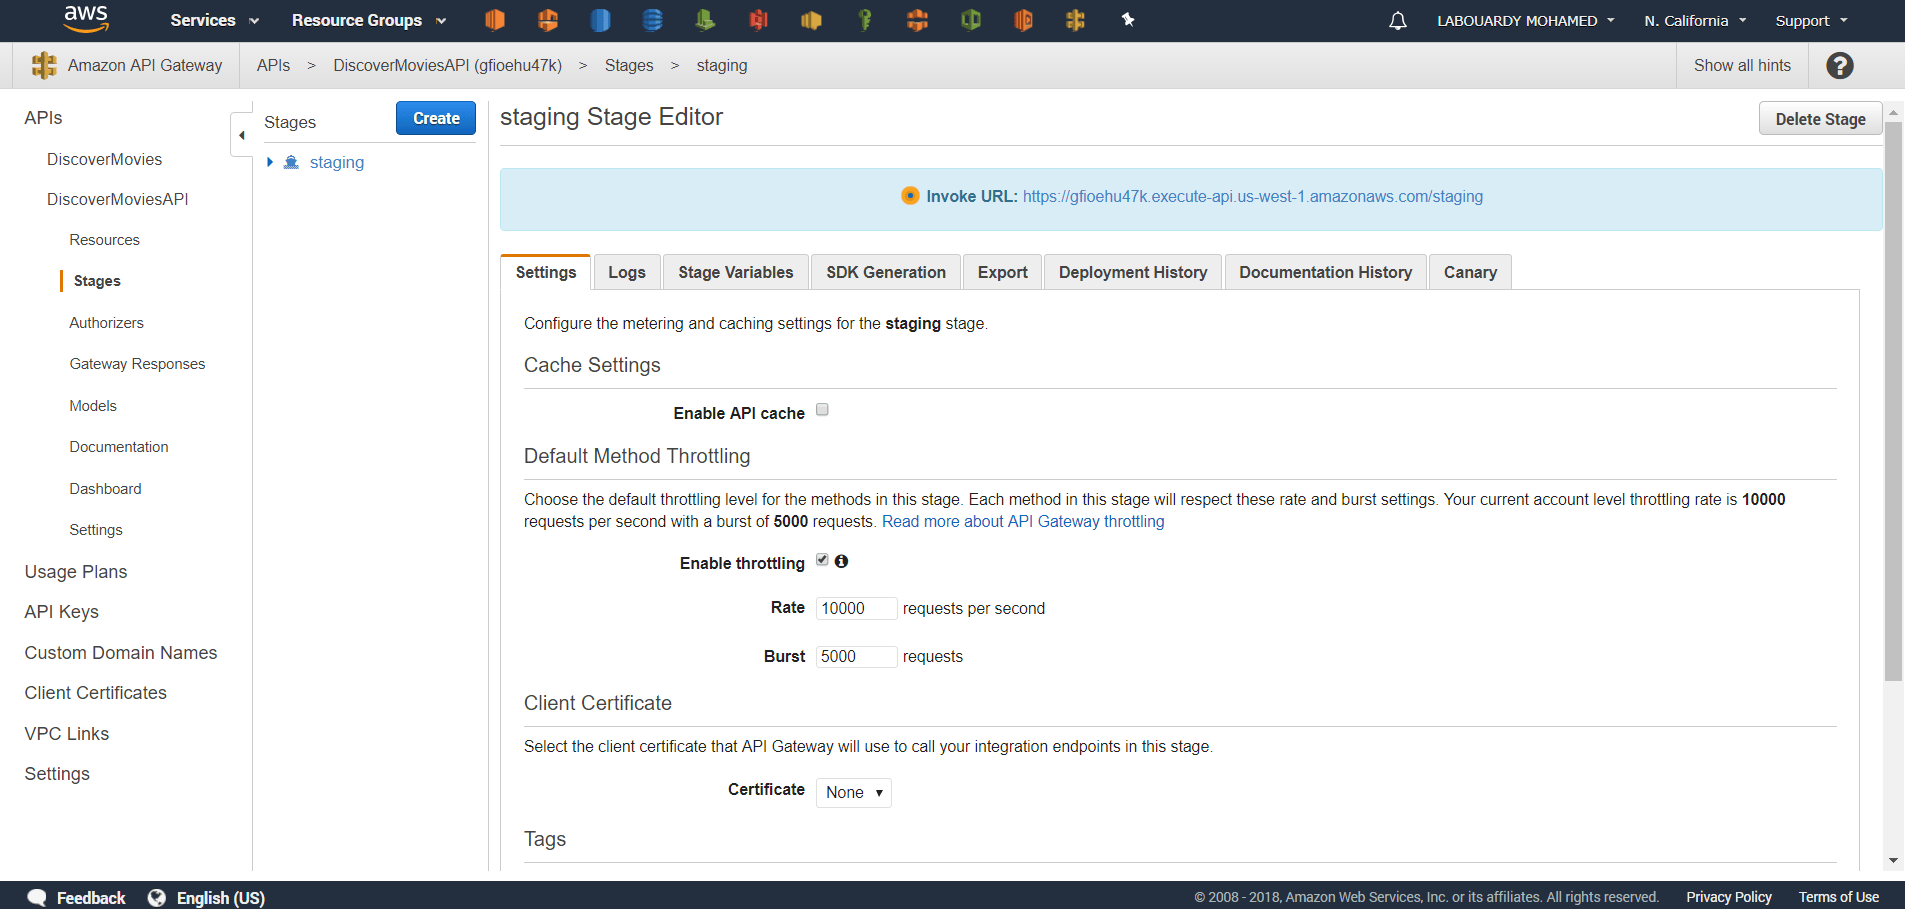Screen dimensions: 1905x909
Task: Select the DiscoverMovies API in the sidebar
Action: tap(104, 159)
